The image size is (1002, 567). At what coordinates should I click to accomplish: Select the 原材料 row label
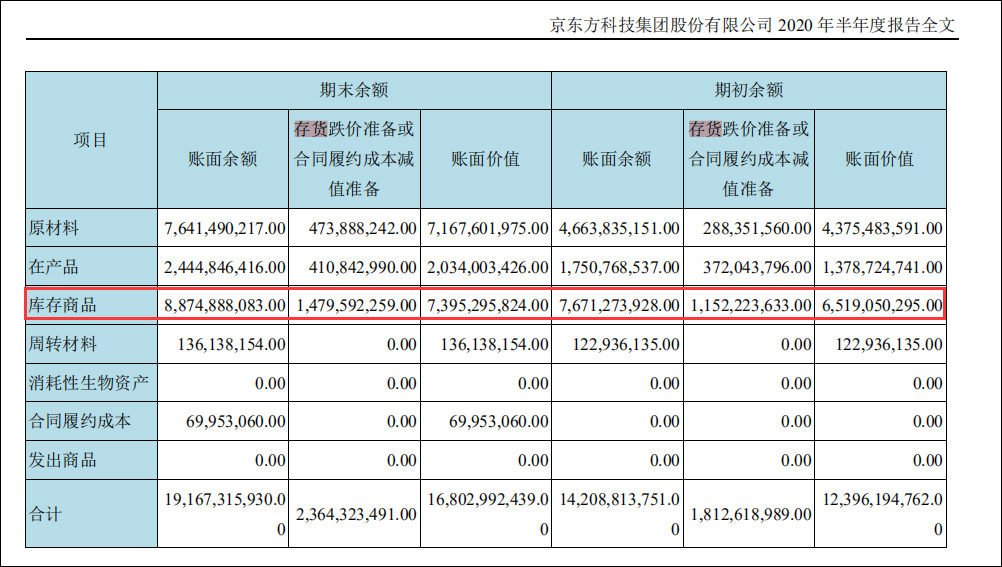coord(54,228)
